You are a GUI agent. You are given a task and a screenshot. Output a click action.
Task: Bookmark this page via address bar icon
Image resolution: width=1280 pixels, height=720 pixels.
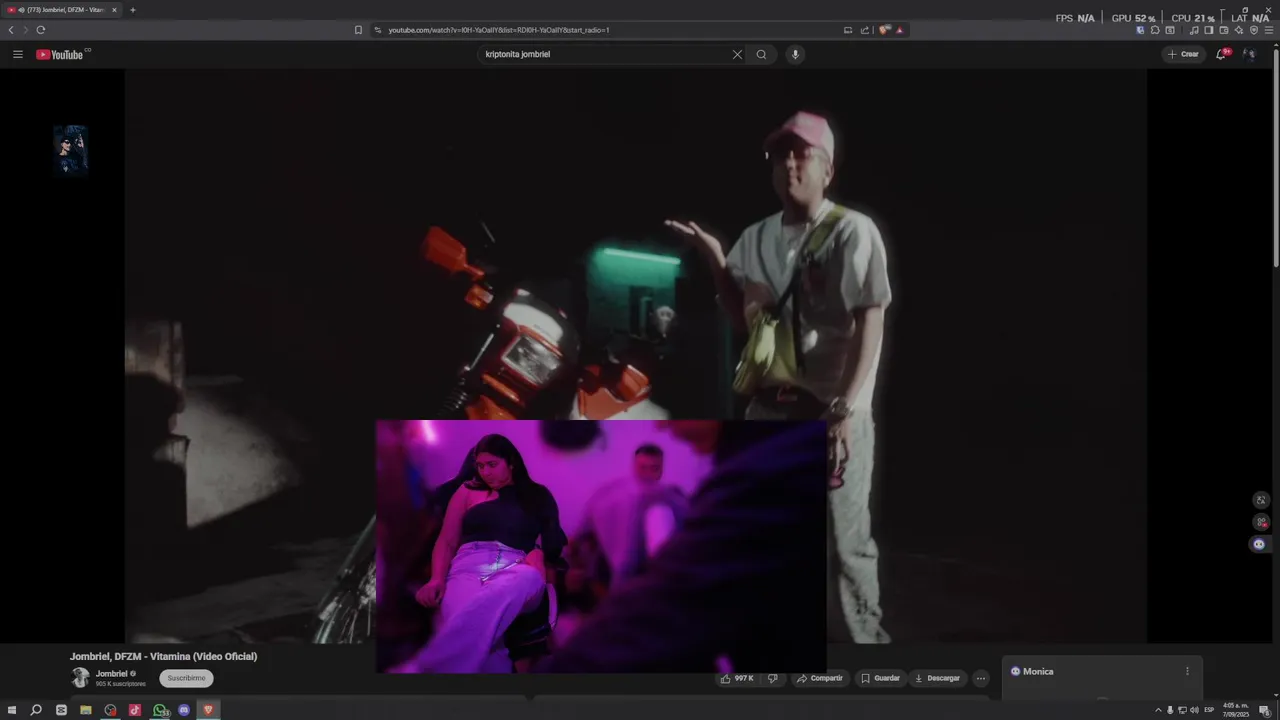click(358, 30)
